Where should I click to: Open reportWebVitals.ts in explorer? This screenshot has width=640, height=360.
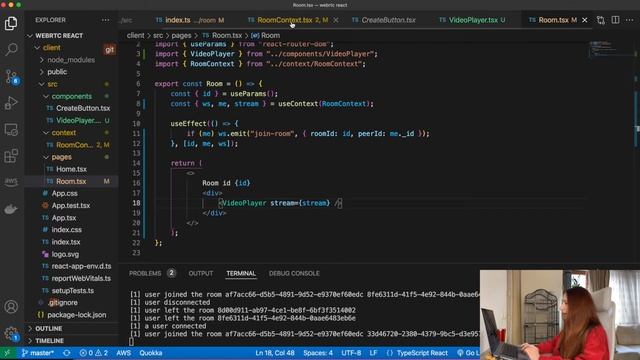click(81, 278)
